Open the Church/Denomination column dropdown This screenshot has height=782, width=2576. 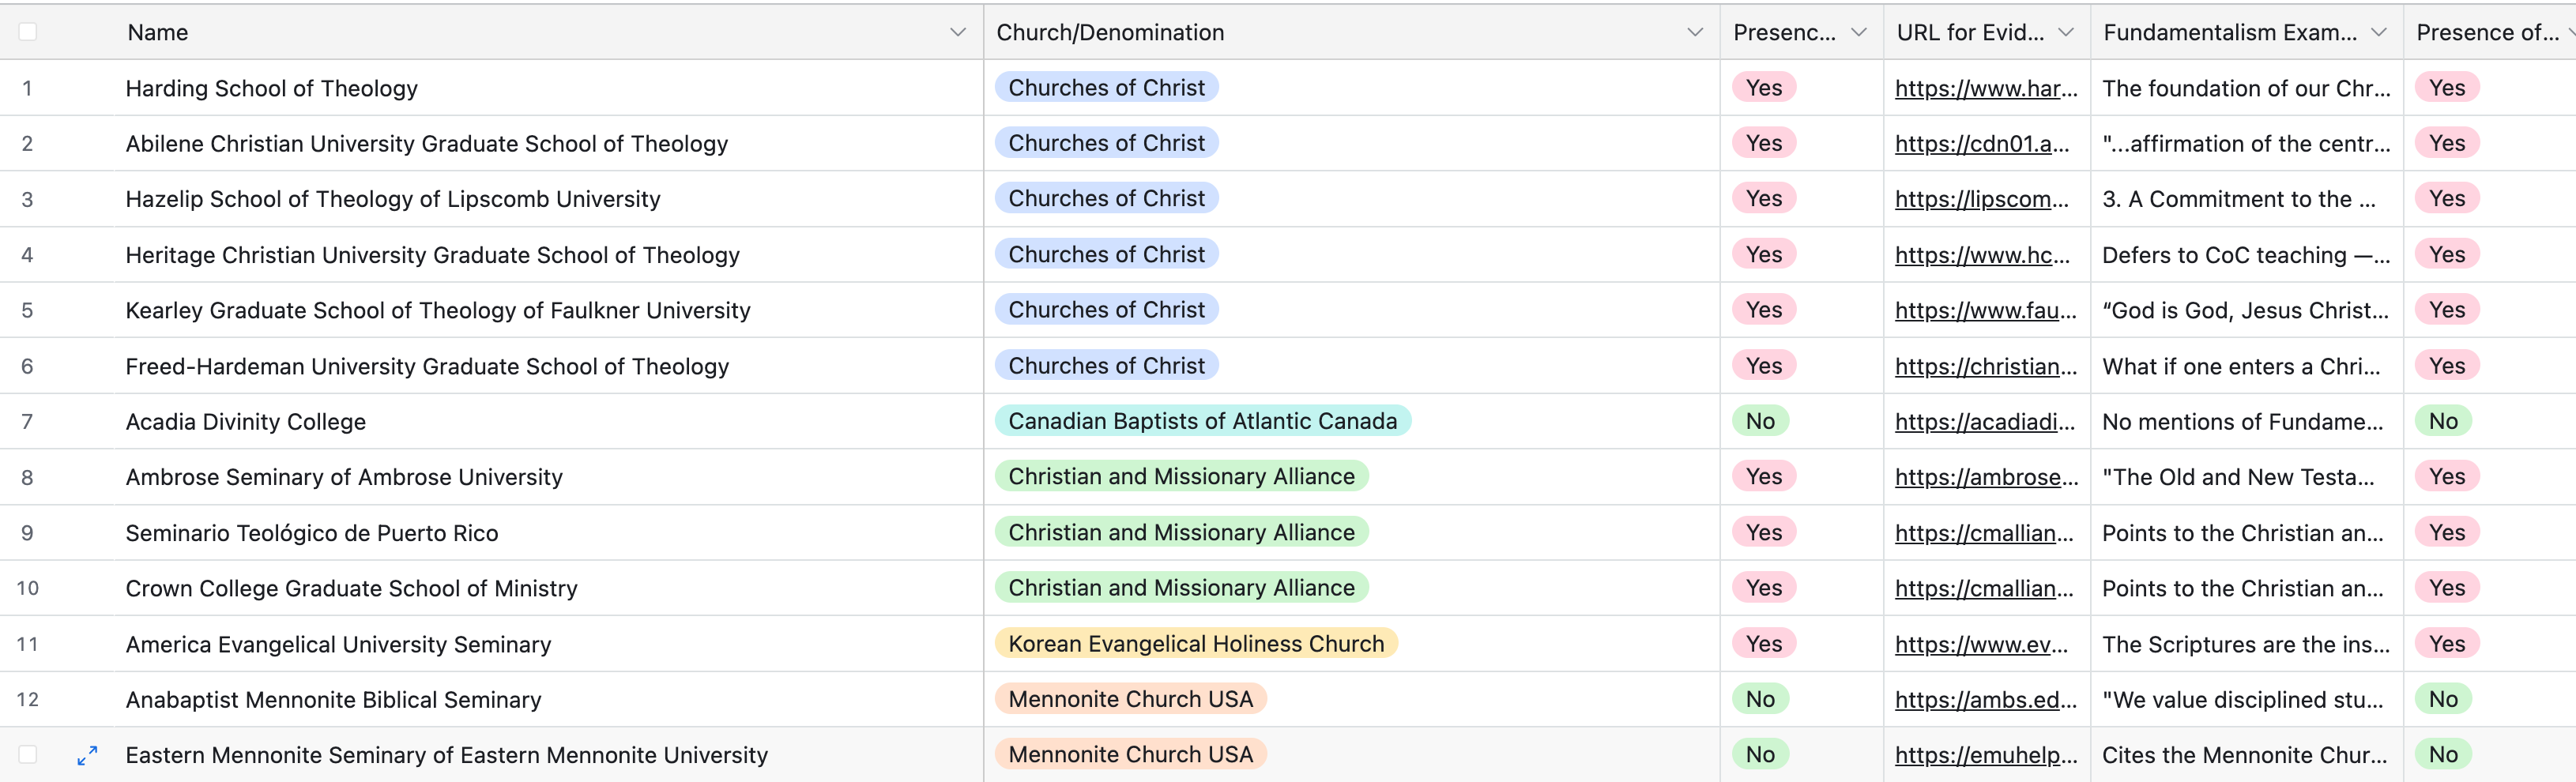point(1694,32)
